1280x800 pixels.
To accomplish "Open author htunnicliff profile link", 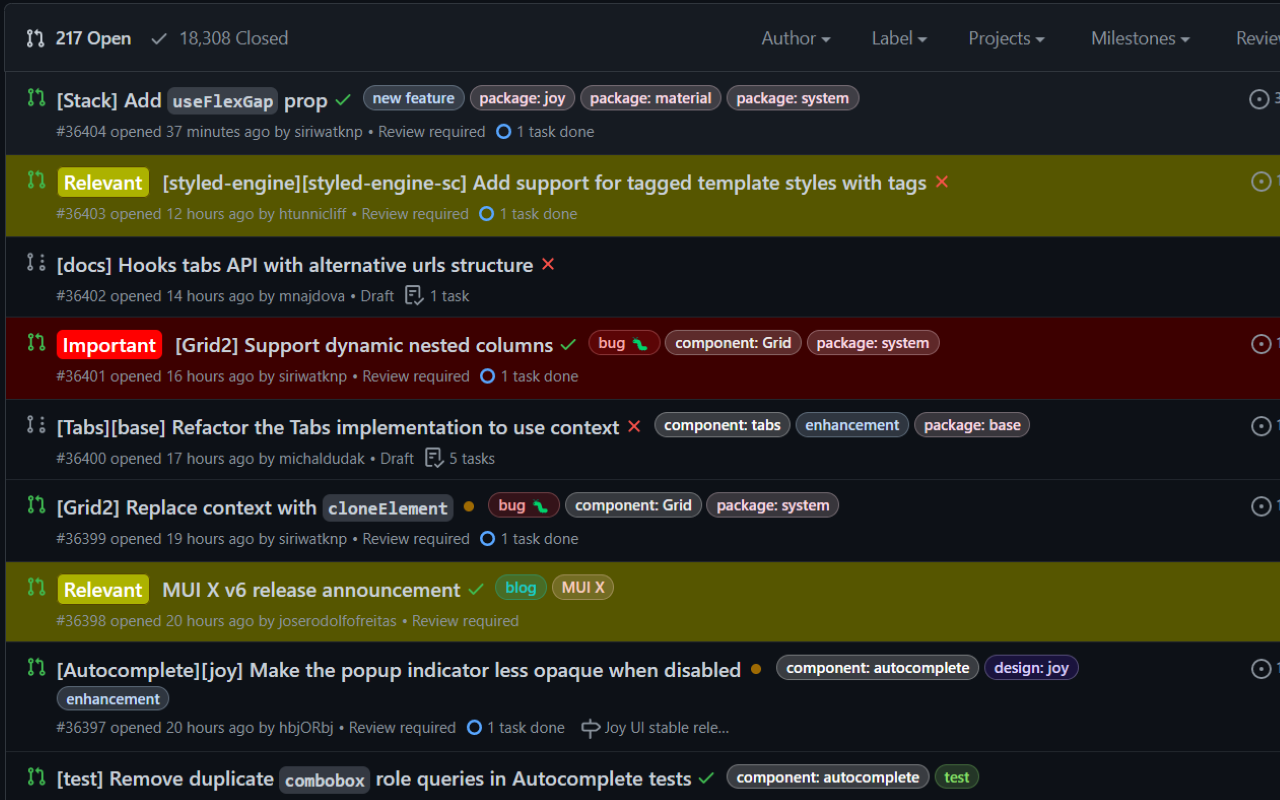I will point(314,214).
